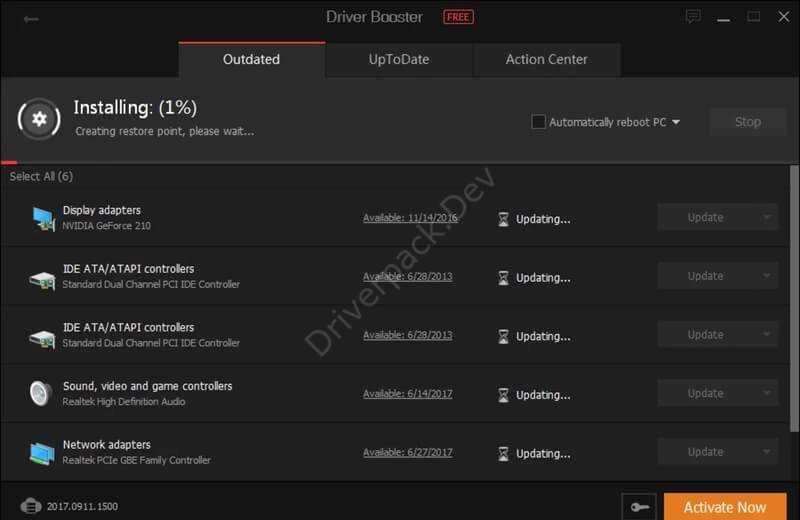This screenshot has height=520, width=800.
Task: Open Available: 6/14/2017 driver link
Action: pyautogui.click(x=408, y=394)
